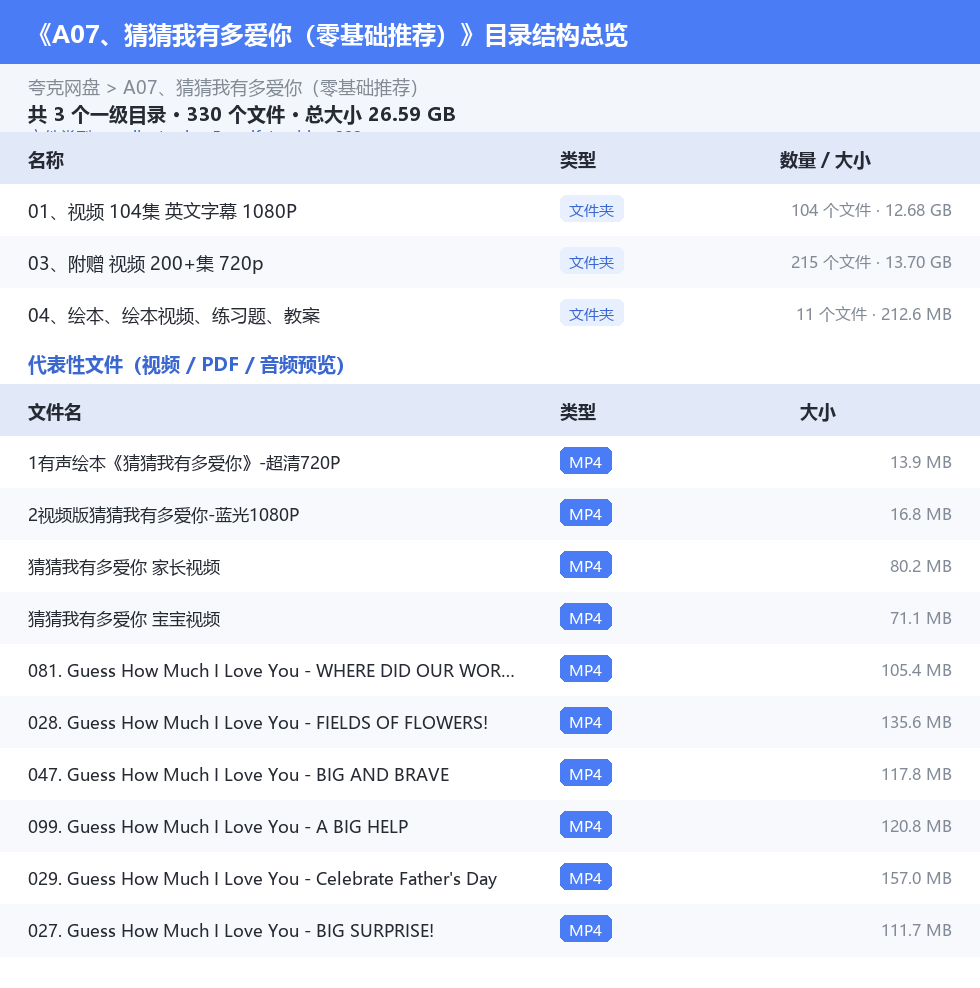Open file 099. A BIG HELP
This screenshot has height=988, width=980.
coord(218,827)
